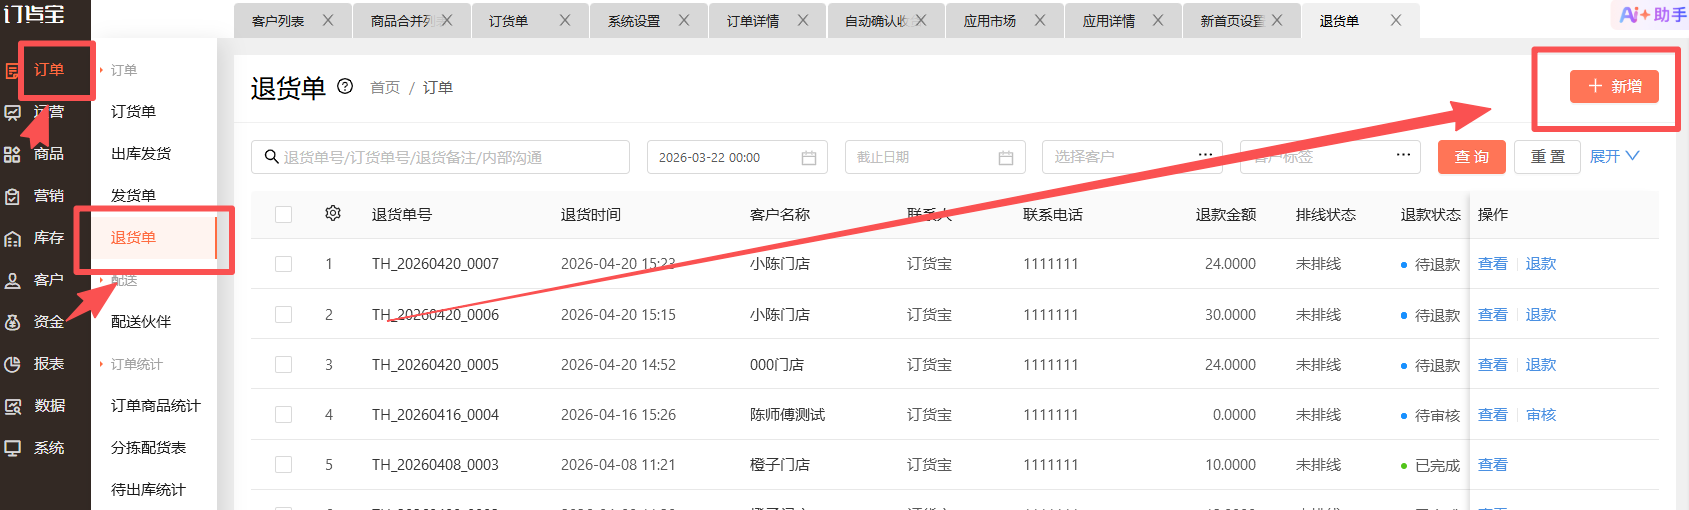The image size is (1689, 510).
Task: Open 待出库统计 in the submenu
Action: click(148, 489)
